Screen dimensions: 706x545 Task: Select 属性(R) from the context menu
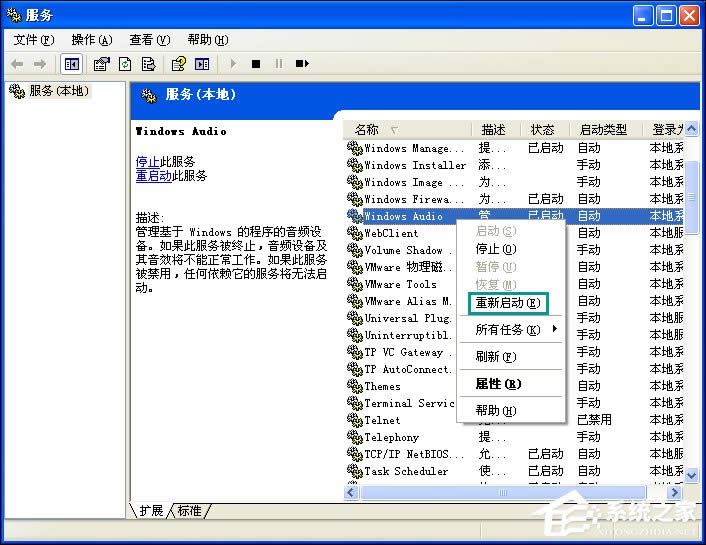(498, 384)
